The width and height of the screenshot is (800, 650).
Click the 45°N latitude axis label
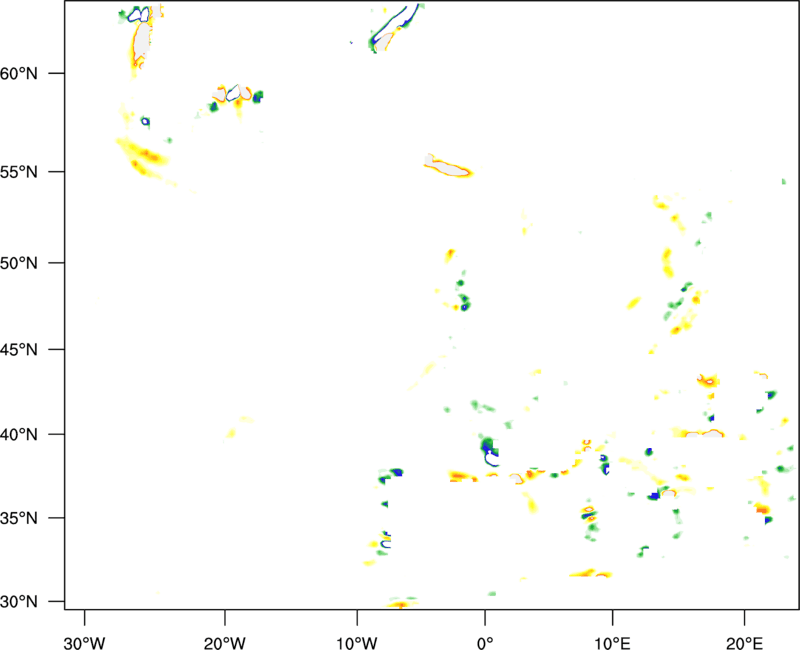click(19, 349)
